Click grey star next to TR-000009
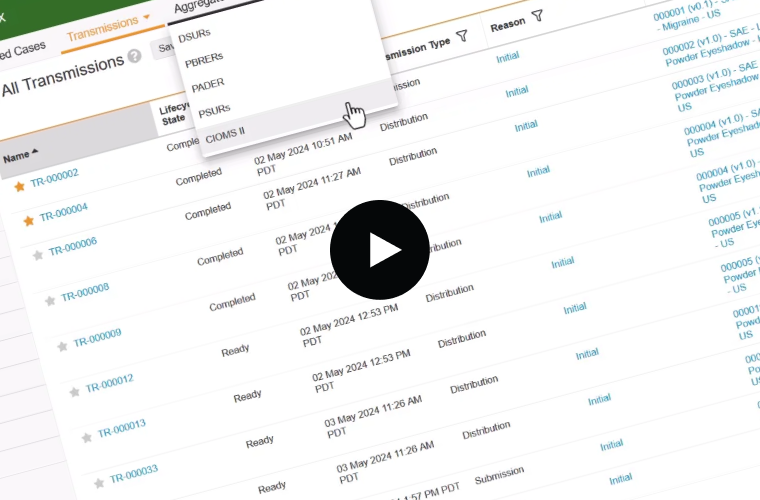 coord(62,346)
